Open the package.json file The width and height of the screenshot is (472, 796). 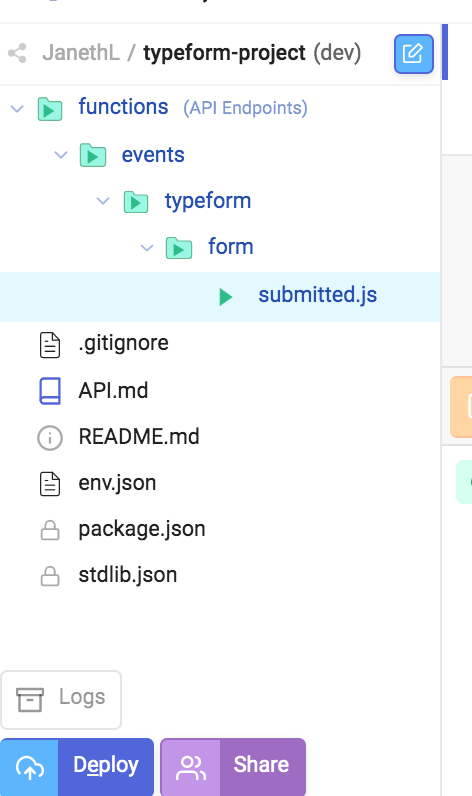142,529
